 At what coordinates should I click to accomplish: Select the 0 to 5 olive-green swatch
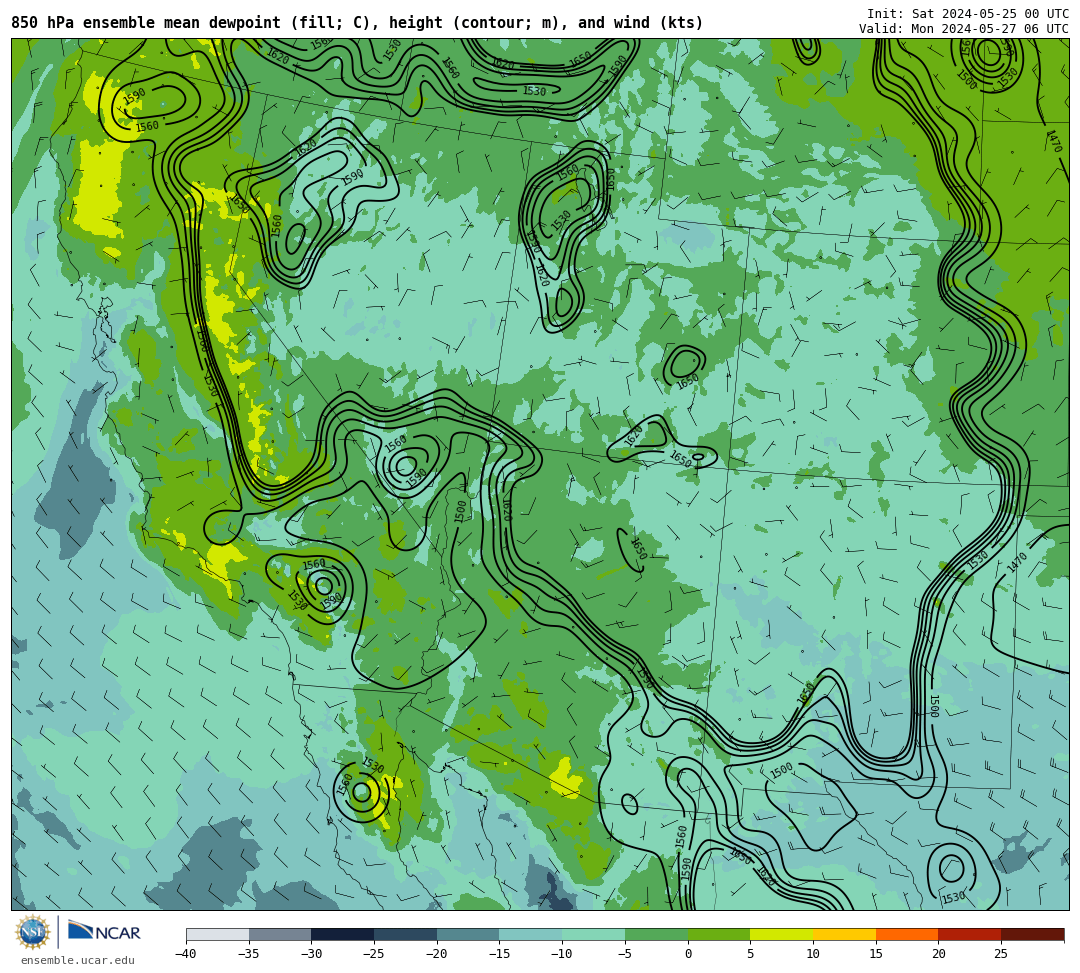[x=719, y=934]
